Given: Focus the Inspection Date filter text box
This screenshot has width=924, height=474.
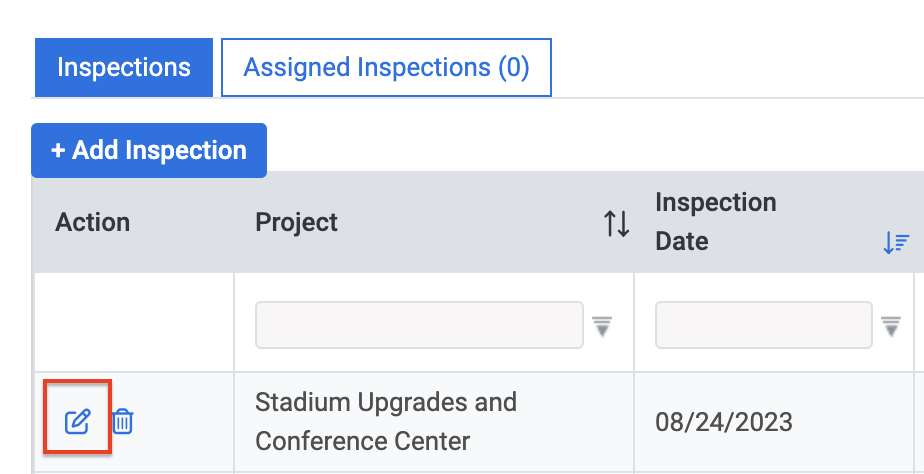Looking at the screenshot, I should 764,325.
